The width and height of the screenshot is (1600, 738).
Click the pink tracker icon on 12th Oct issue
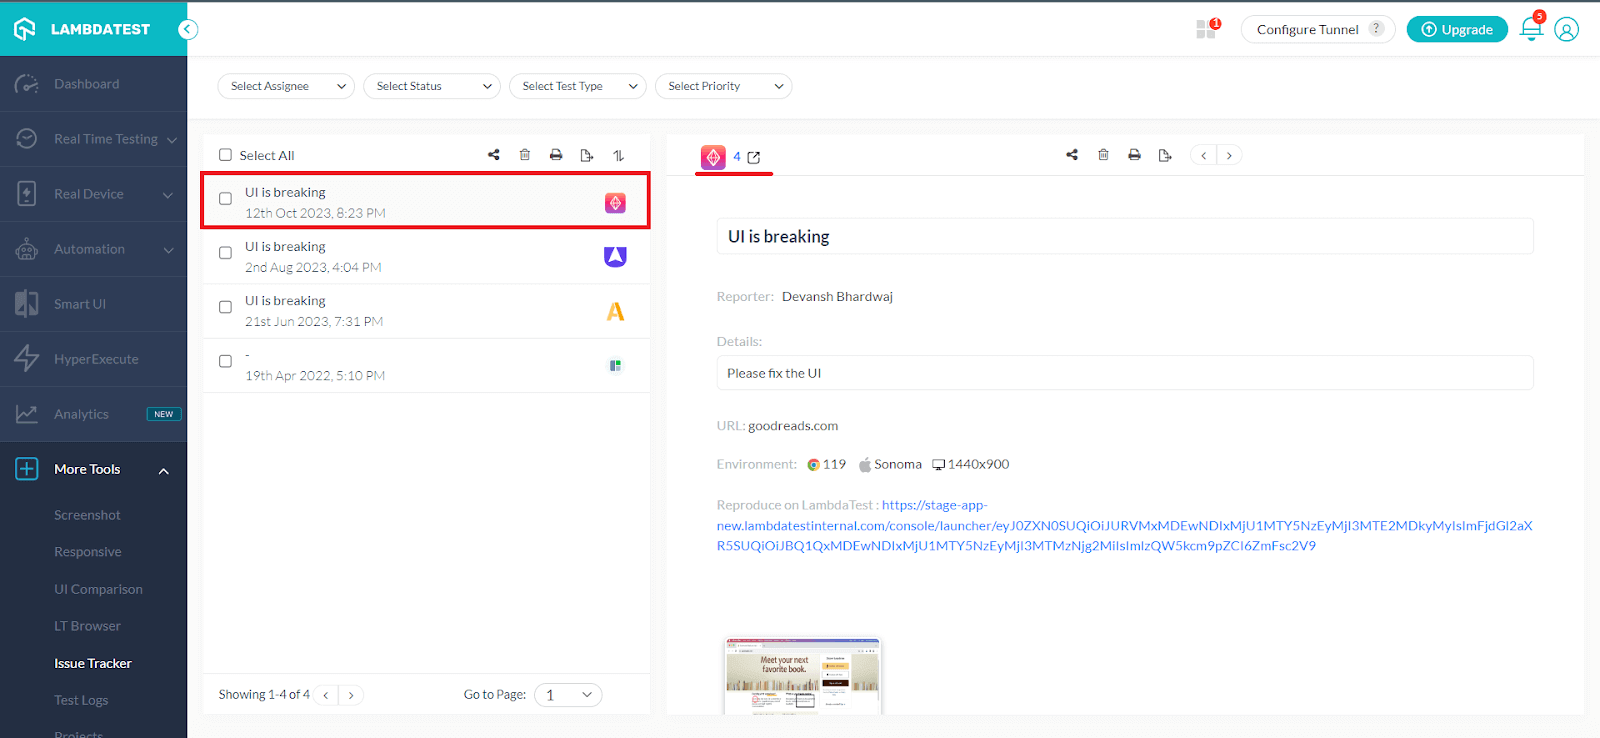(x=615, y=203)
